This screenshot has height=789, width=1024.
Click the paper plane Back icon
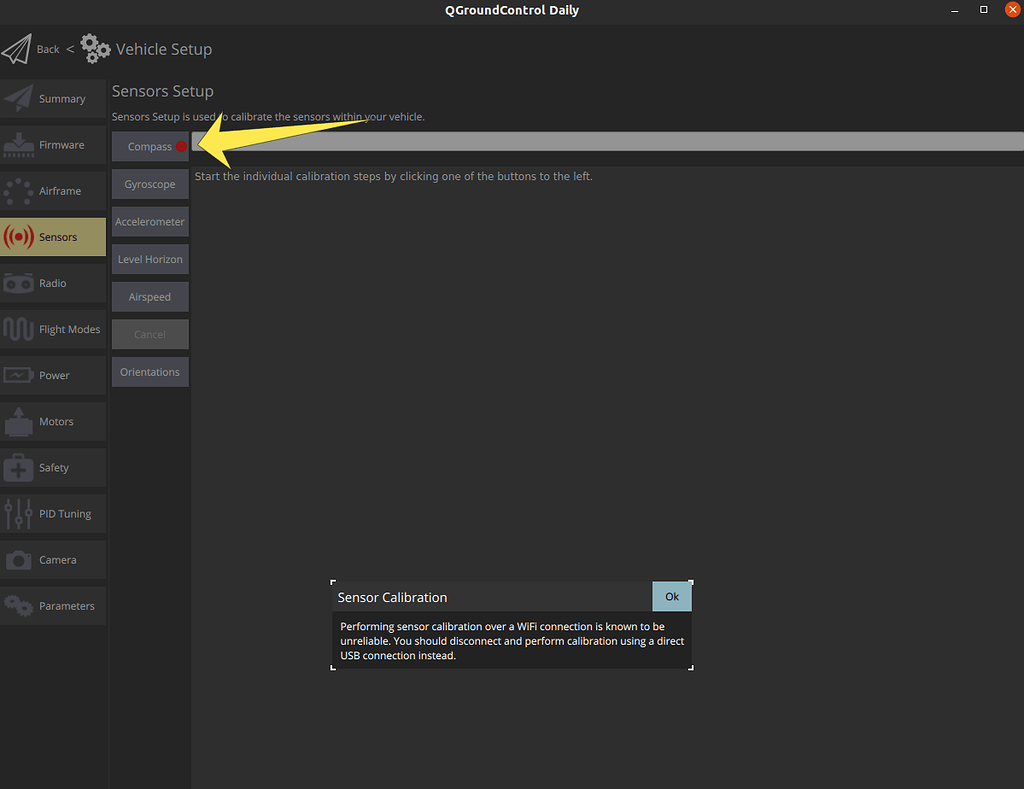(17, 49)
